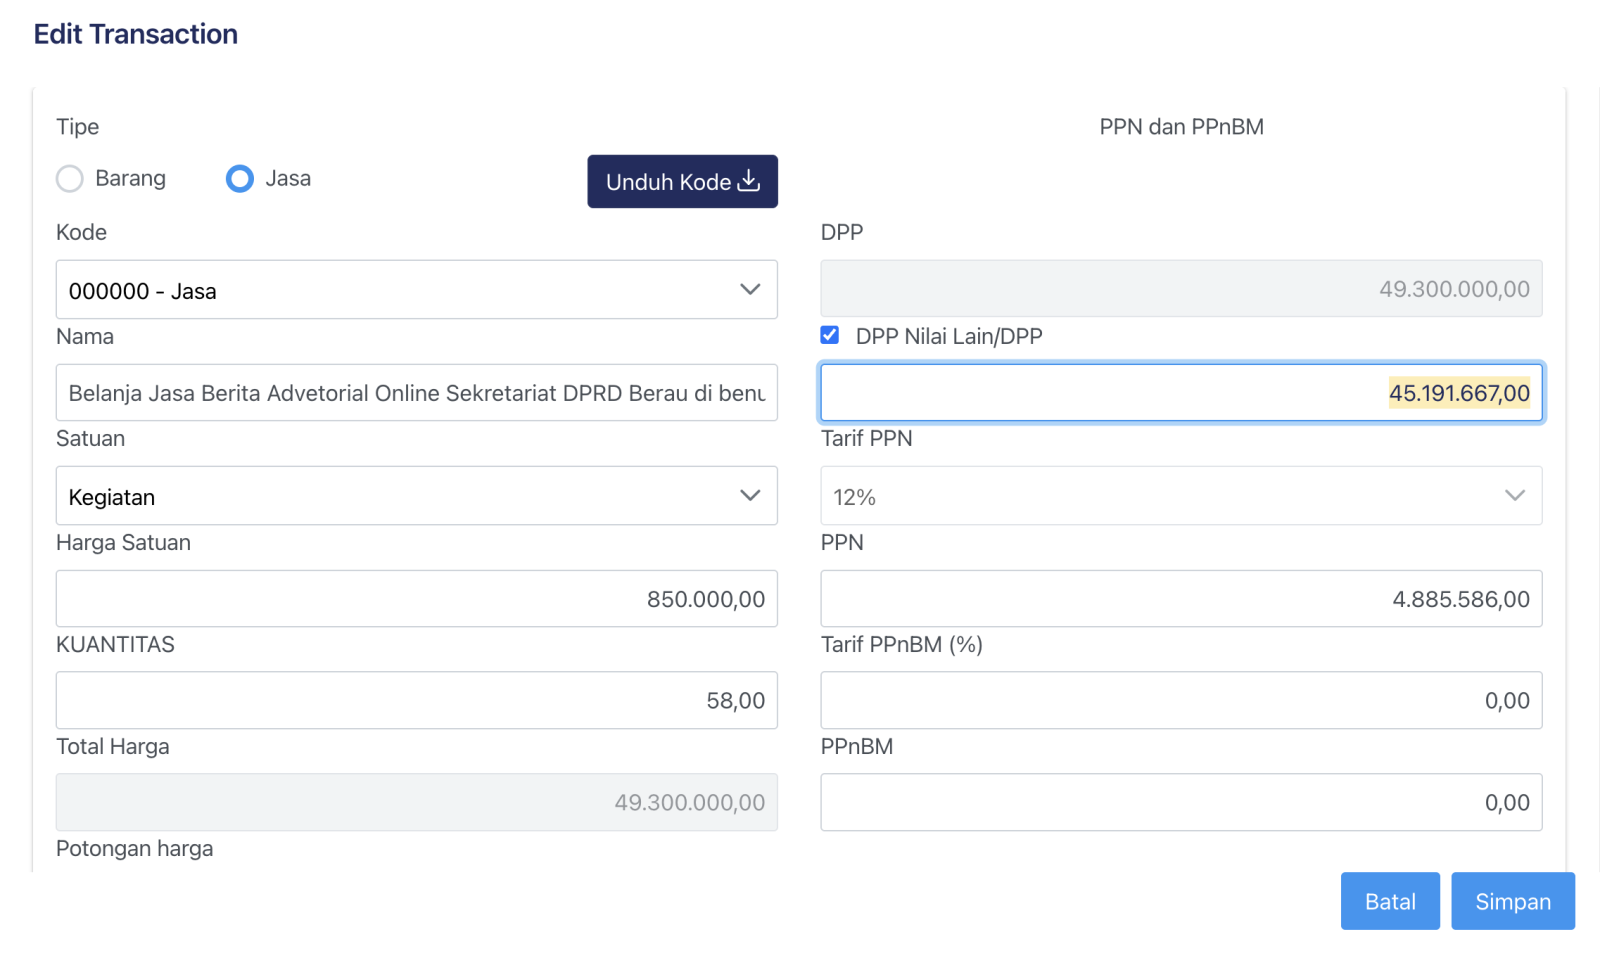Click the download icon on Unduh Kode
This screenshot has width=1600, height=958.
[749, 181]
